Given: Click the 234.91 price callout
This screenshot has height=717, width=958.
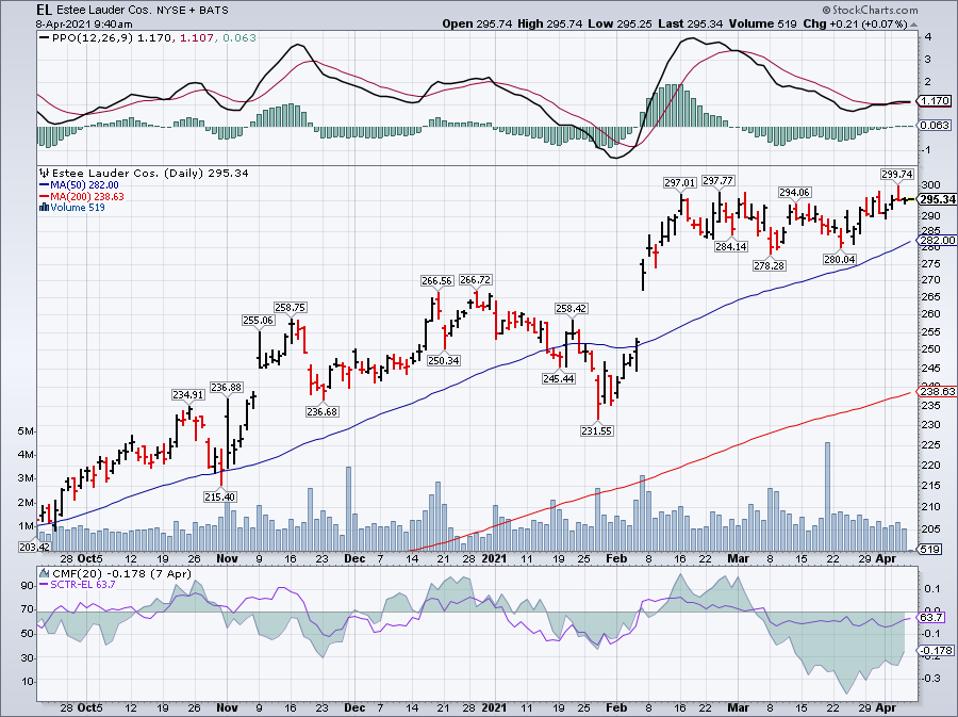Looking at the screenshot, I should pos(188,395).
